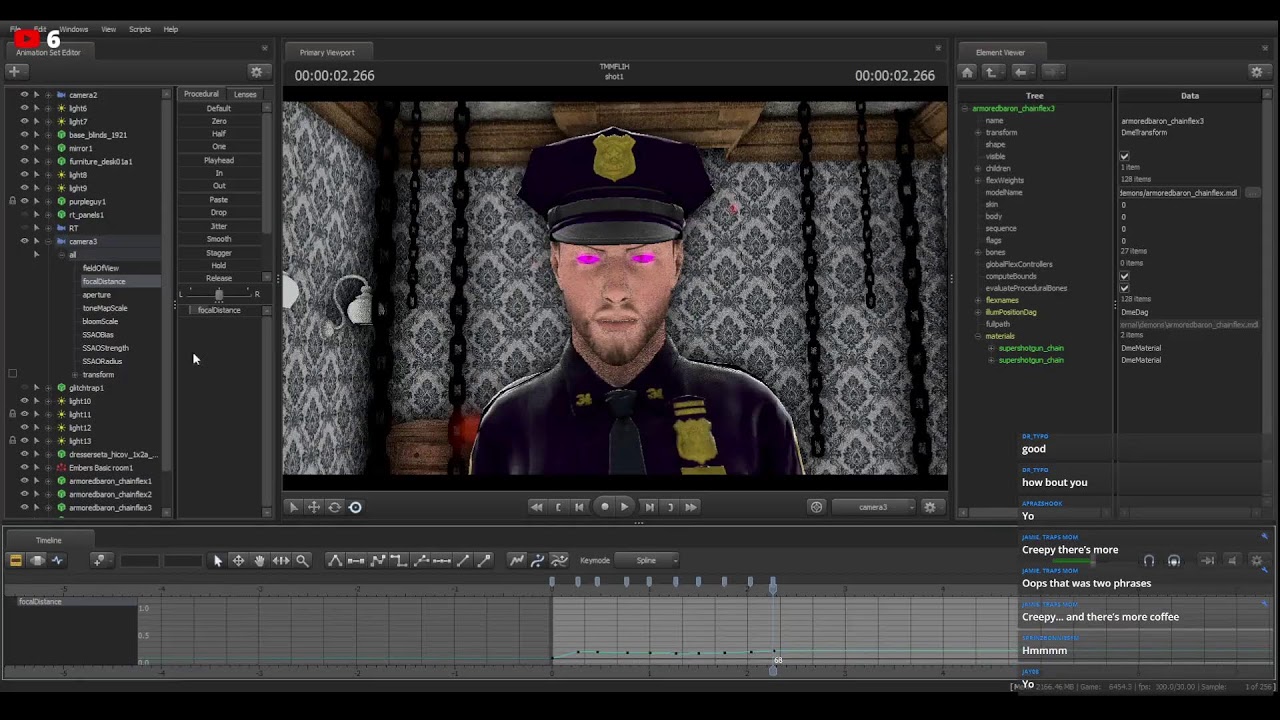
Task: Toggle work camera icon beside camera3
Action: click(816, 507)
